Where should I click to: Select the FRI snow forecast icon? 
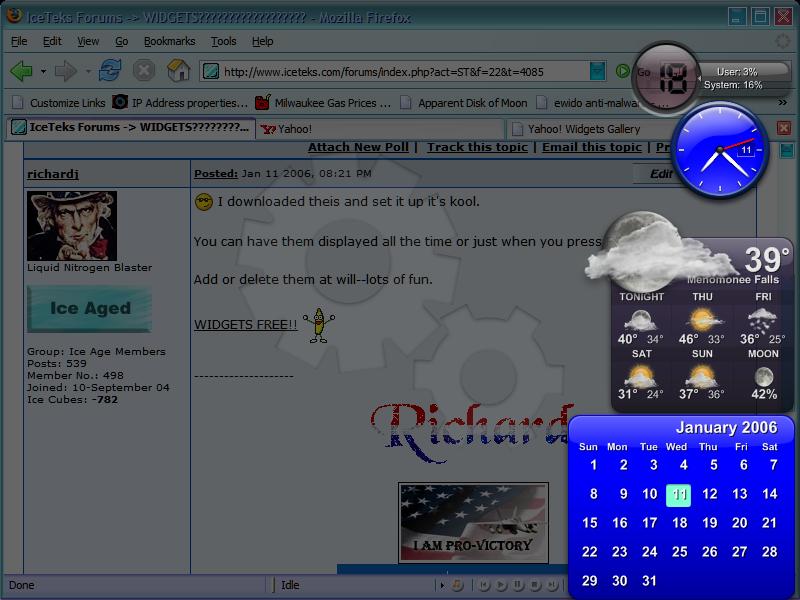762,320
